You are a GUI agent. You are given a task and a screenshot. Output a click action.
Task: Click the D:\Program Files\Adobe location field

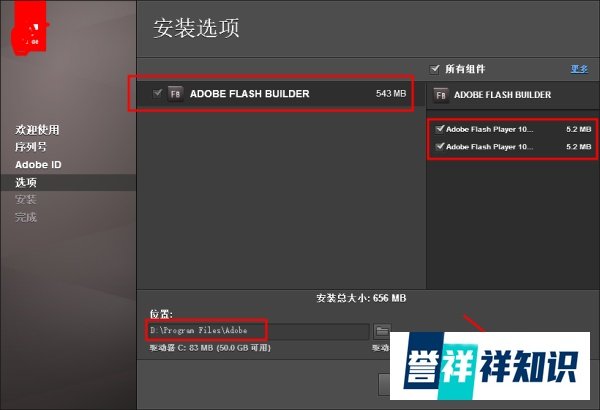pyautogui.click(x=259, y=331)
